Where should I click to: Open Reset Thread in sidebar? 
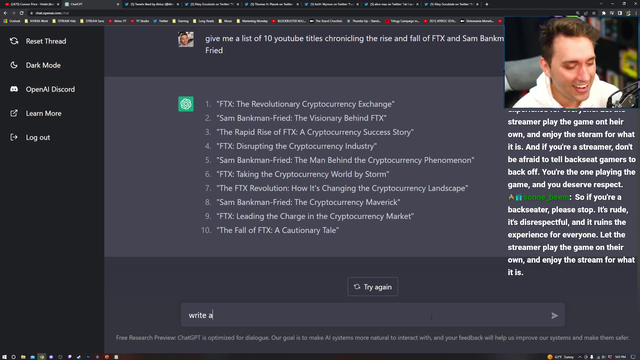click(46, 41)
